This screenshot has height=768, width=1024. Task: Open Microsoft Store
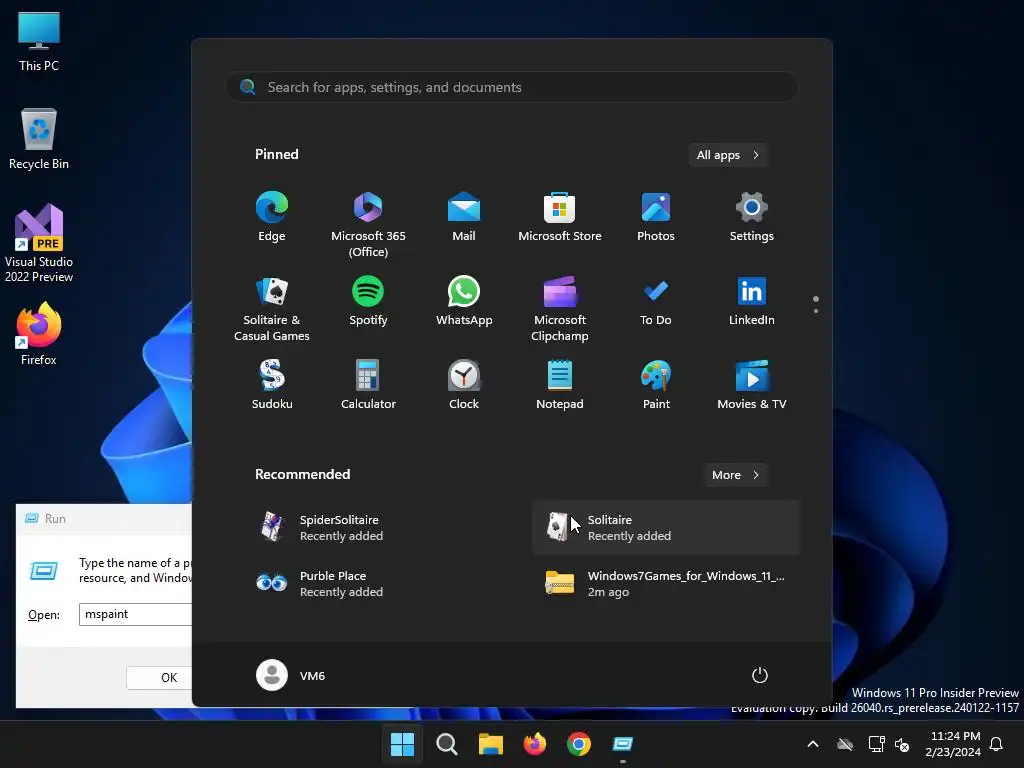coord(560,217)
